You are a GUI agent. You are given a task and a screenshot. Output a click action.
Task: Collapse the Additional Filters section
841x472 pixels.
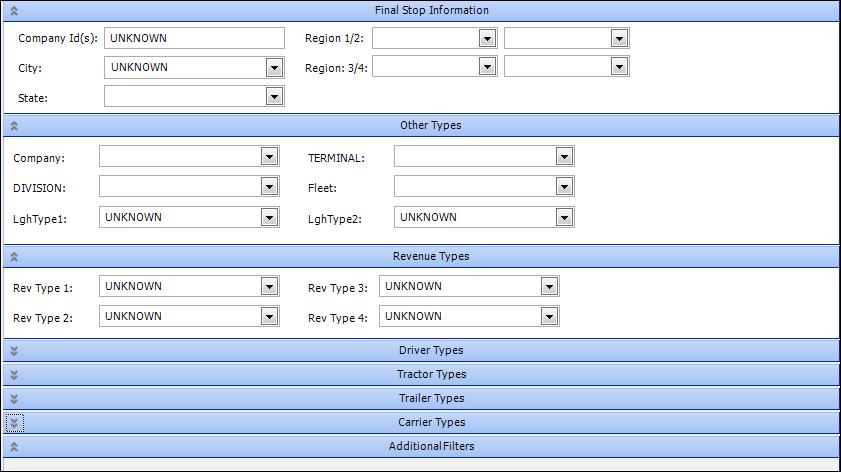click(14, 446)
